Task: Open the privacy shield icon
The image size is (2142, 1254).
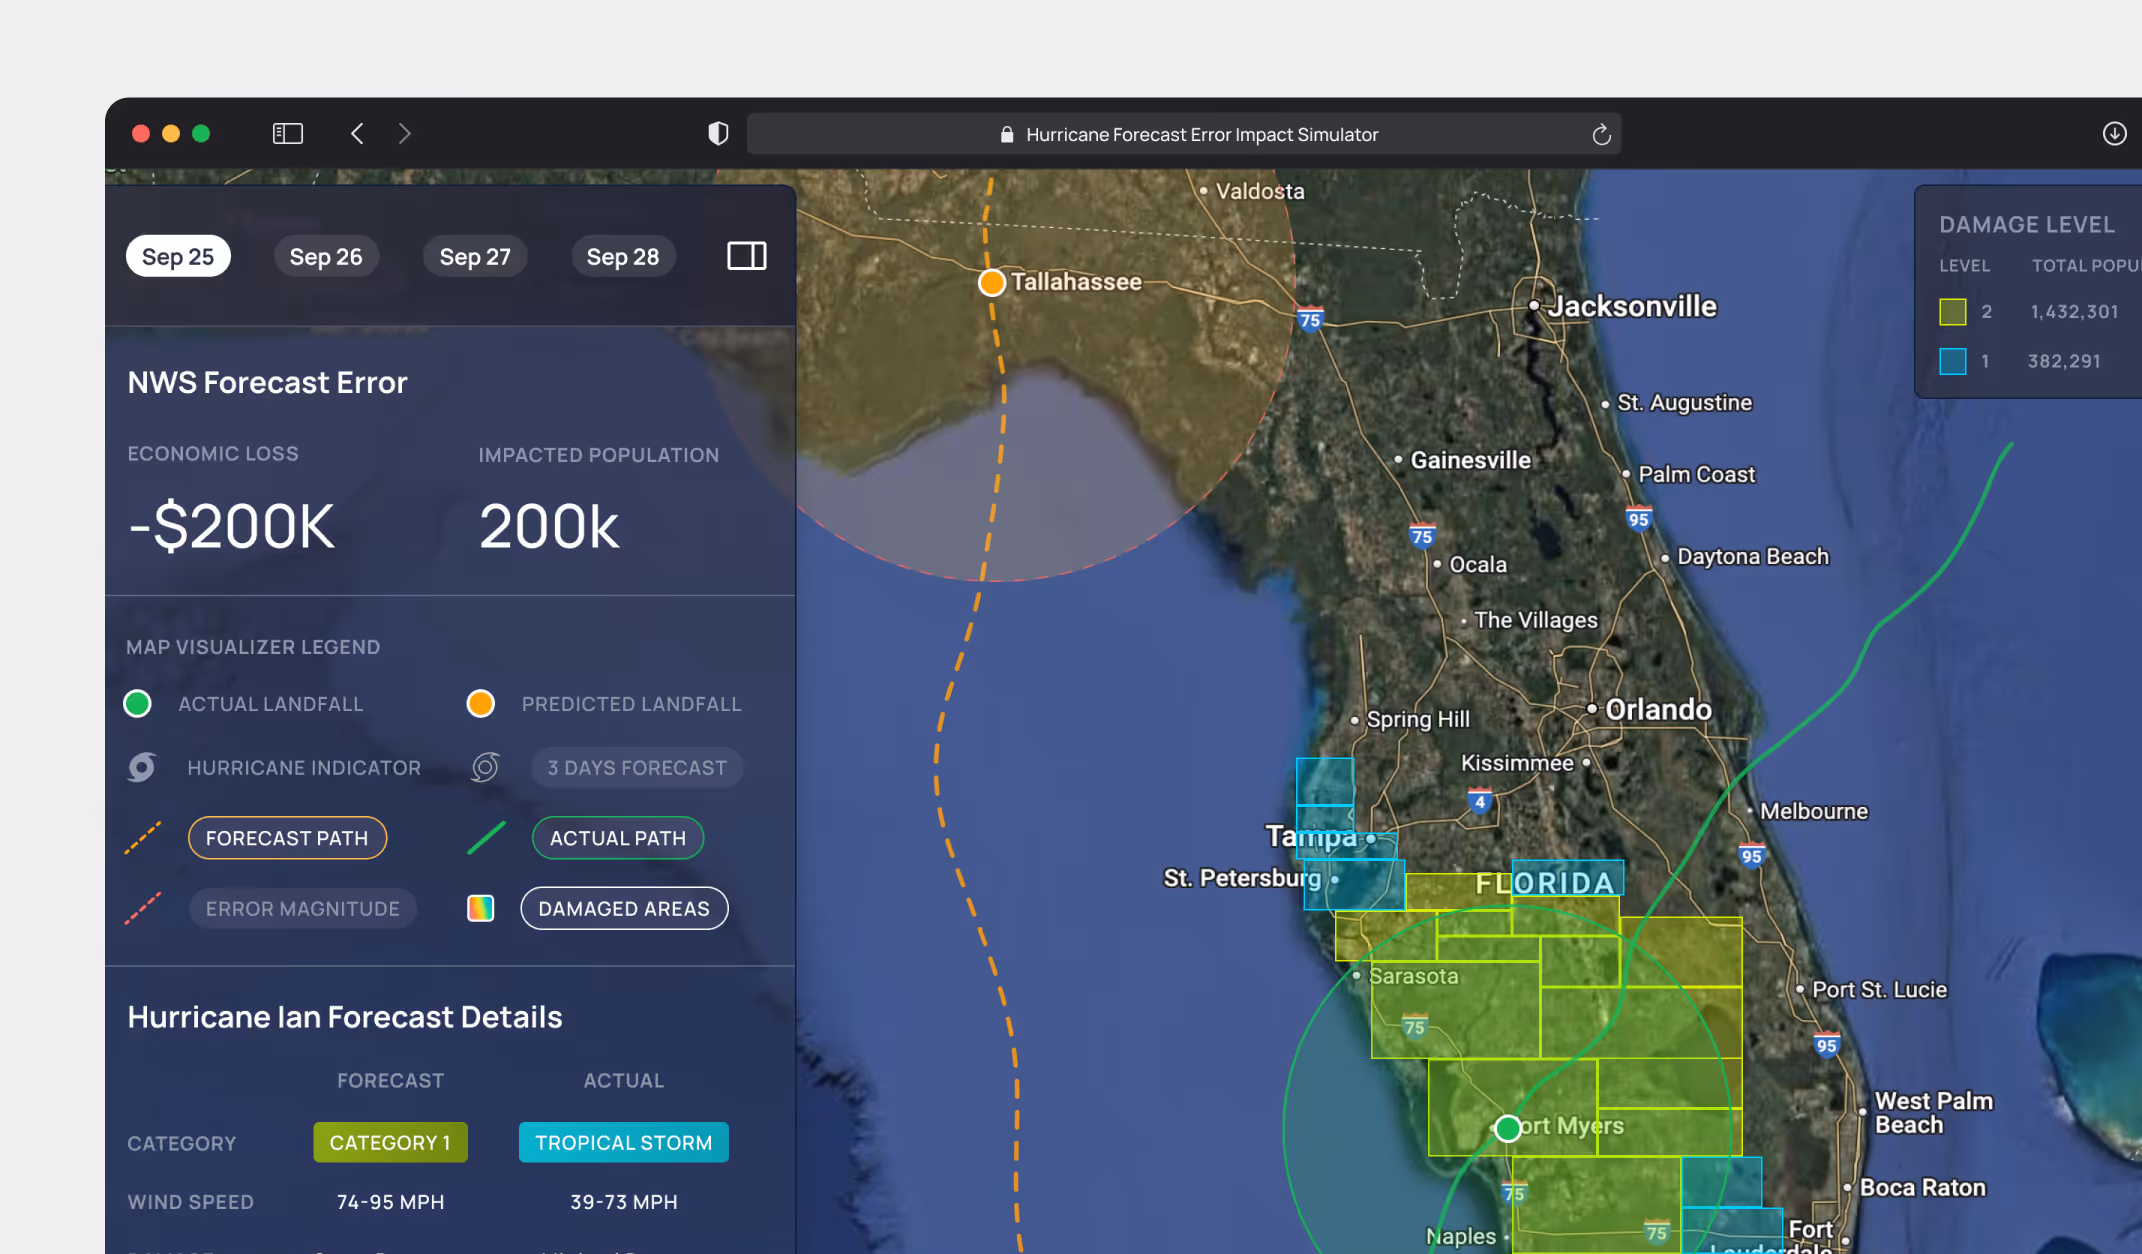Action: [718, 133]
